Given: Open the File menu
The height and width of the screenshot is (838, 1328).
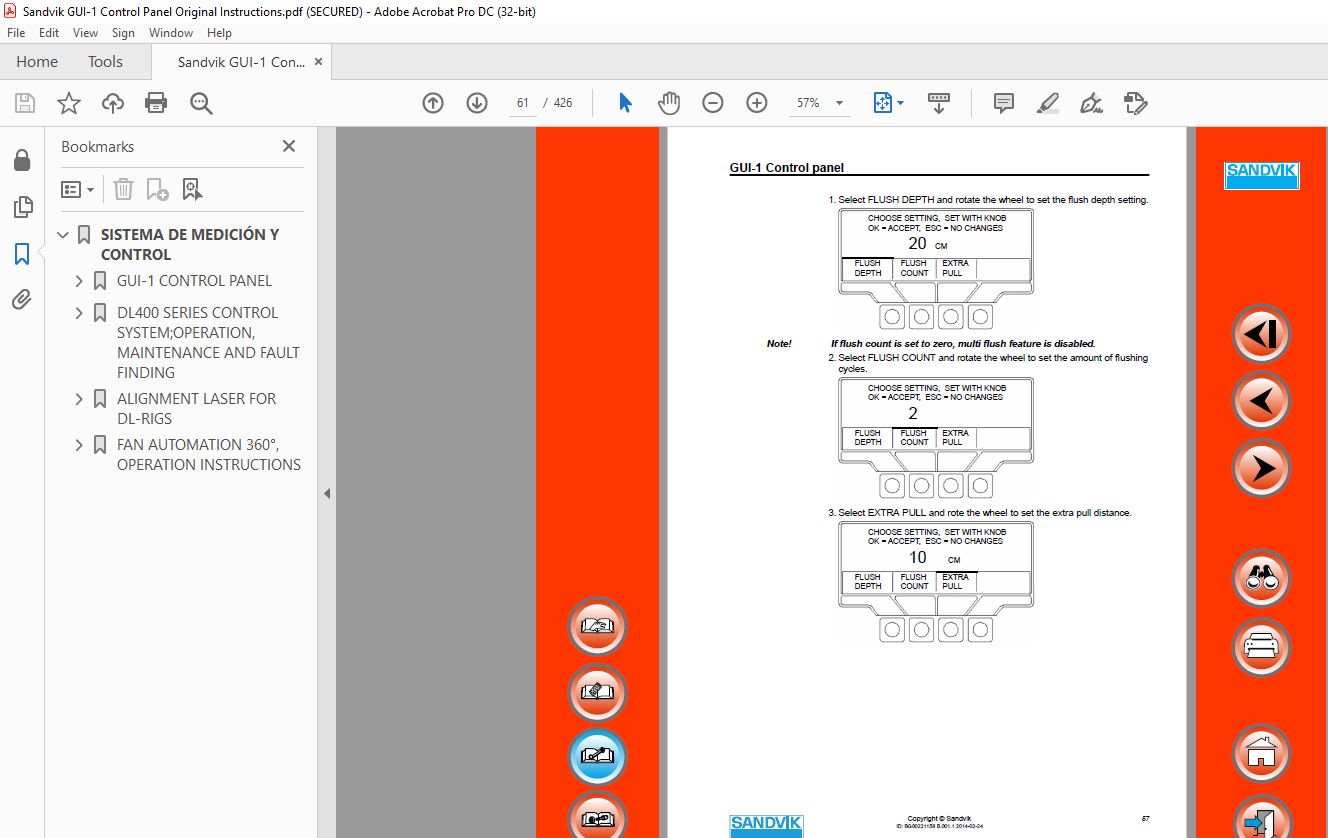Looking at the screenshot, I should [16, 33].
